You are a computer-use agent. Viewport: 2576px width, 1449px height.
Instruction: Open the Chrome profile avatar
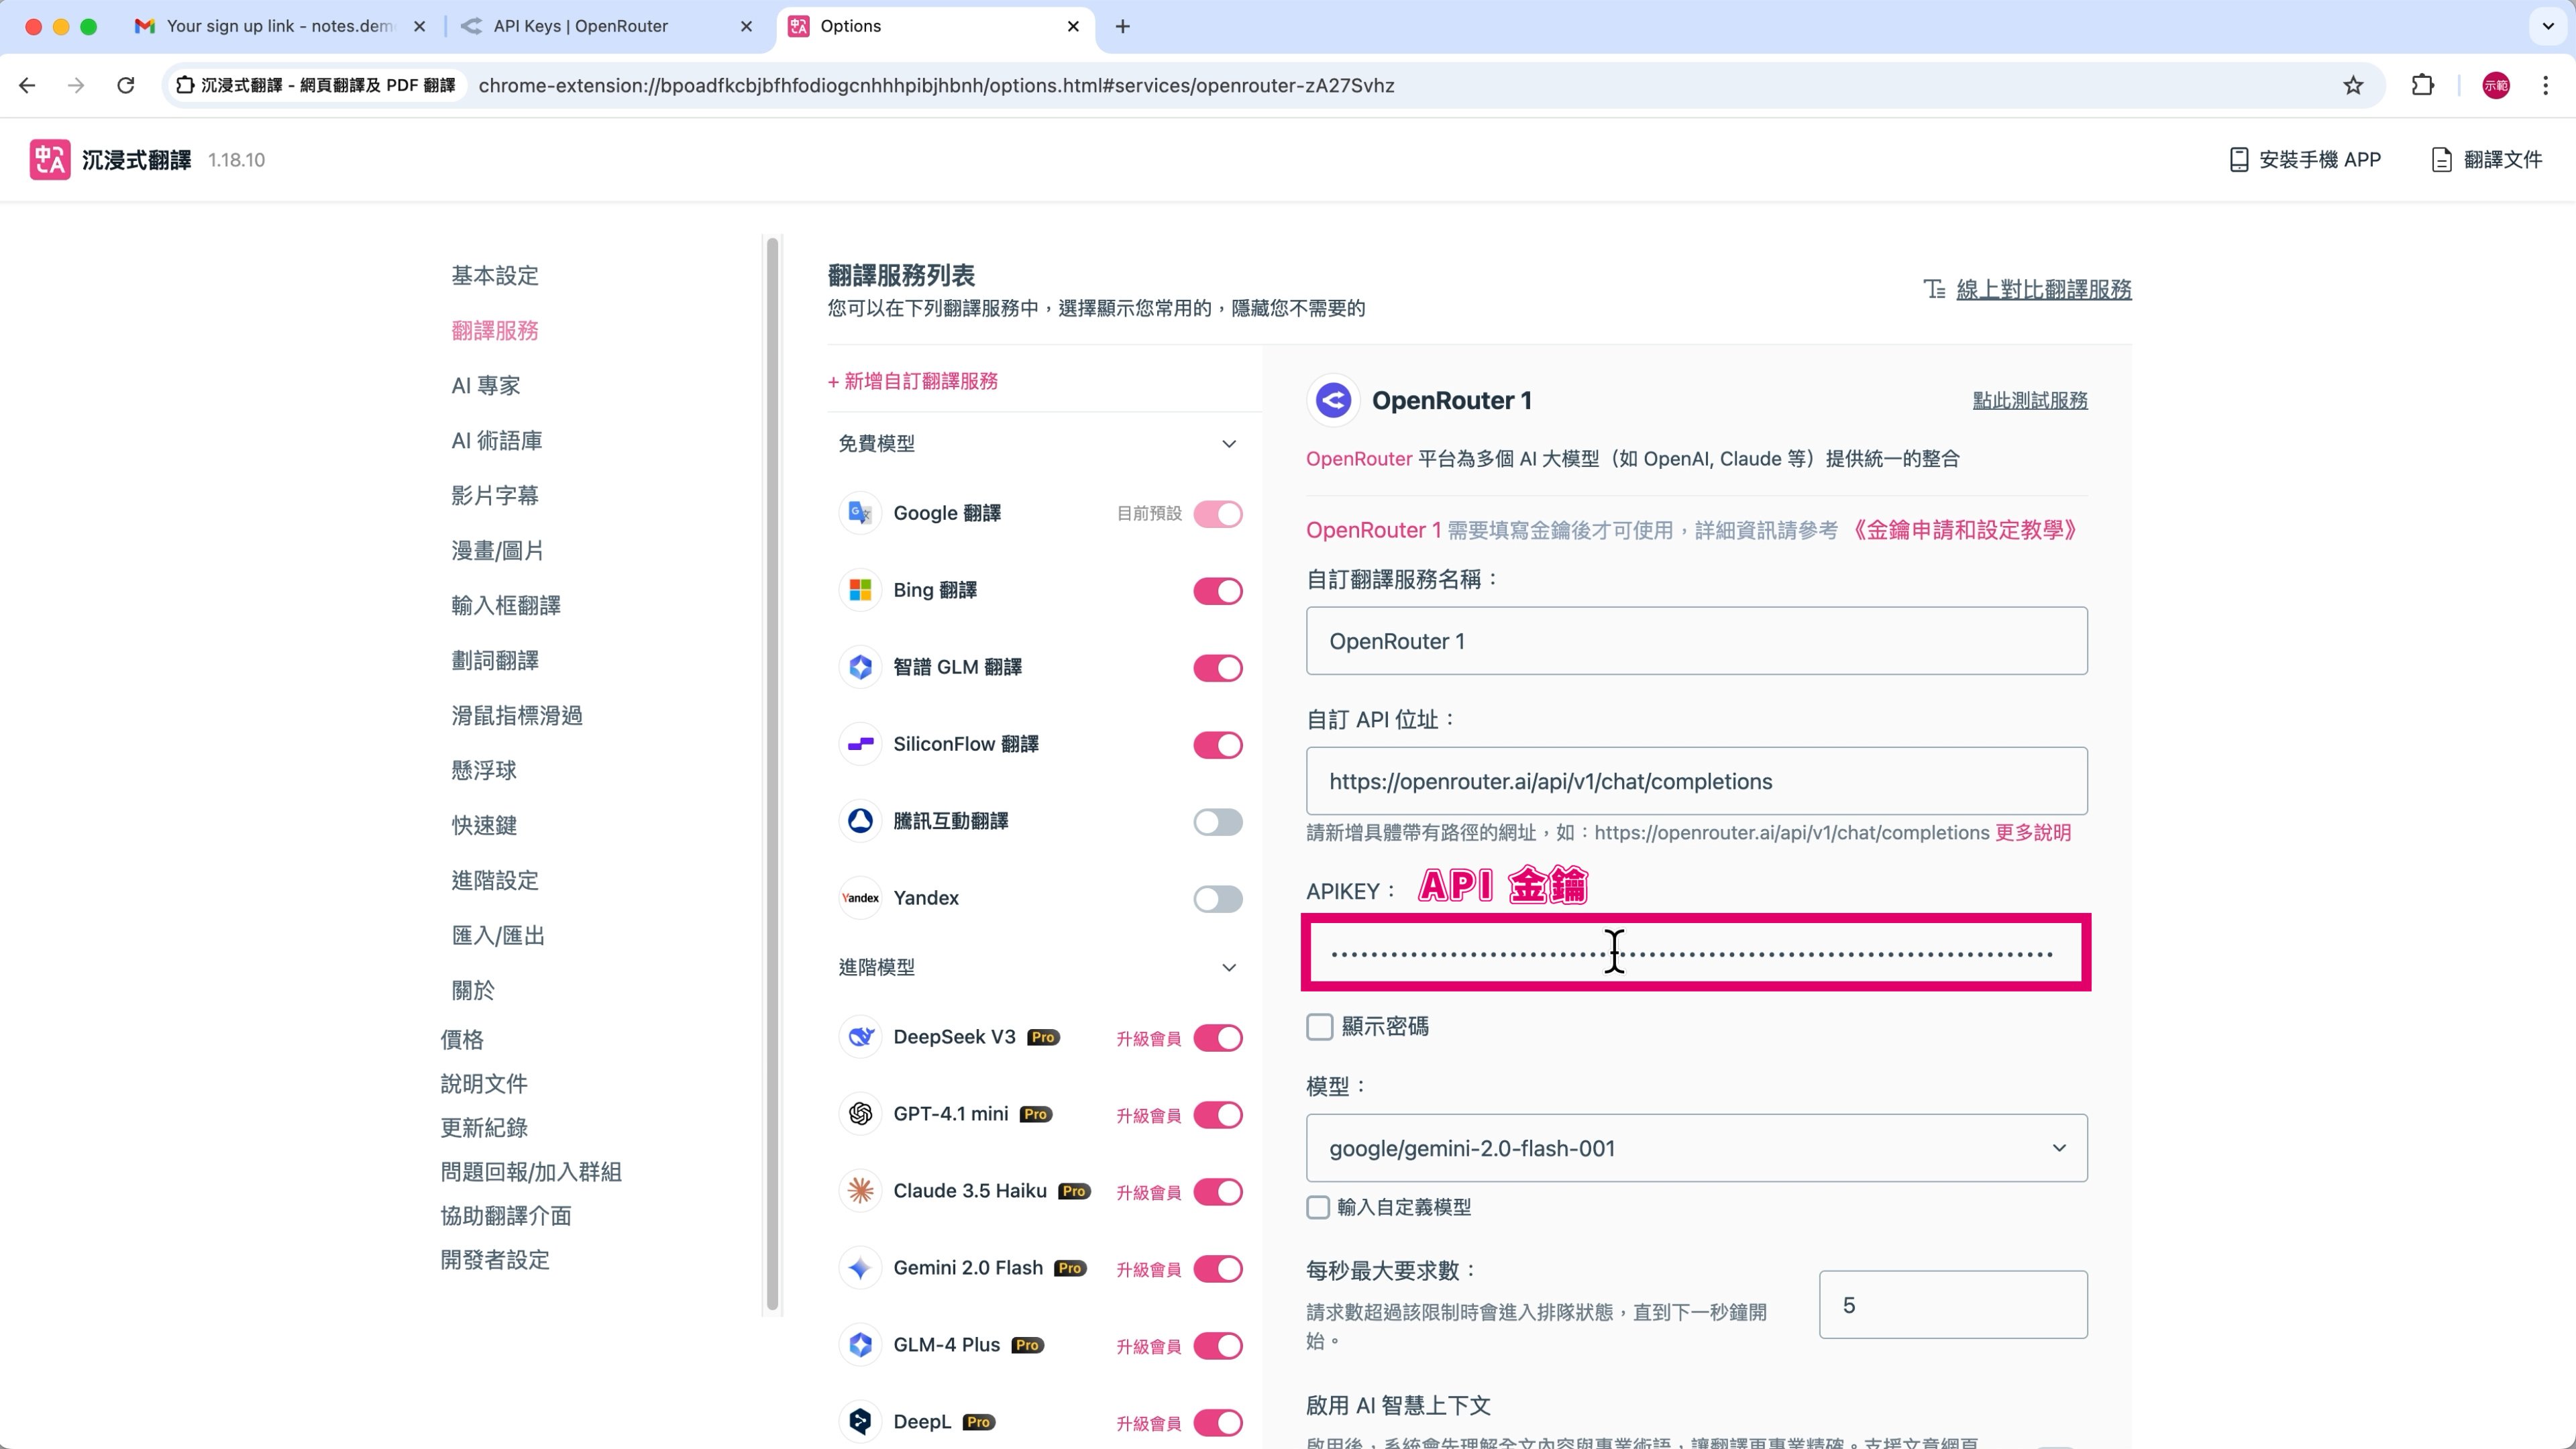[2496, 86]
